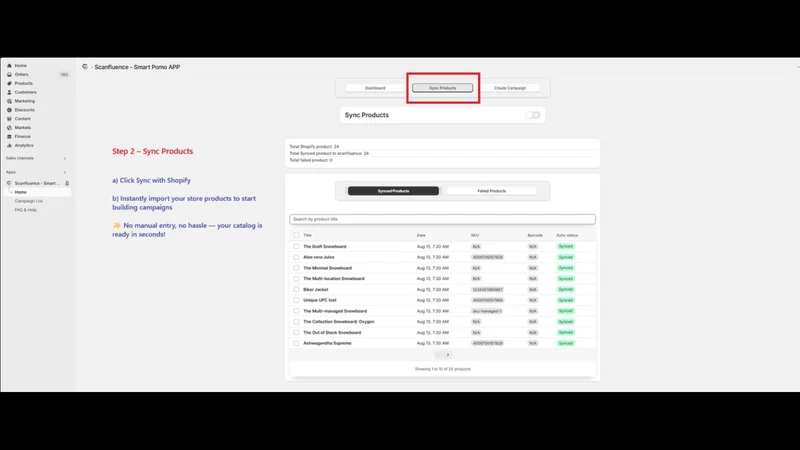800x450 pixels.
Task: Click the sku-managed-1 SKU value
Action: point(487,311)
